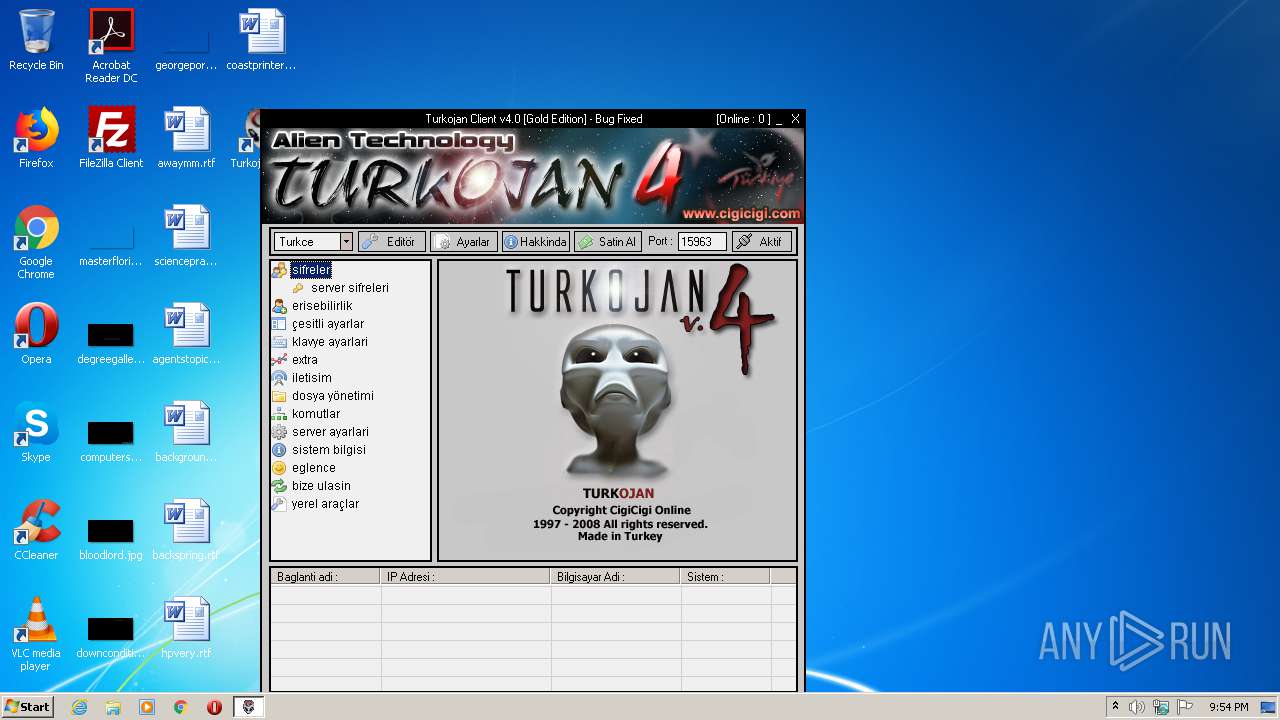
Task: Select eglence category
Action: click(314, 468)
